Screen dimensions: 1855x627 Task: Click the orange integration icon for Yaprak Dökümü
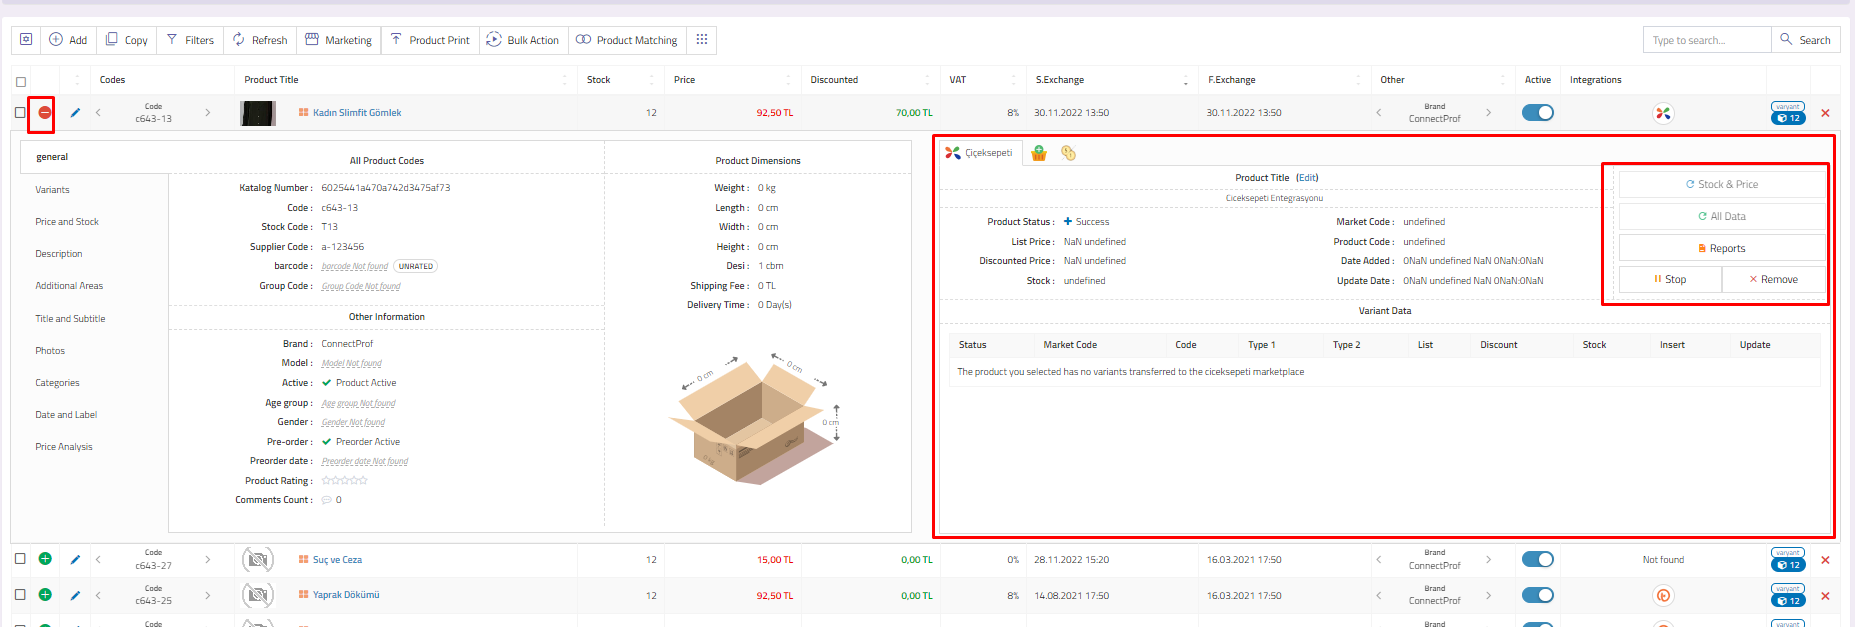click(x=1663, y=596)
